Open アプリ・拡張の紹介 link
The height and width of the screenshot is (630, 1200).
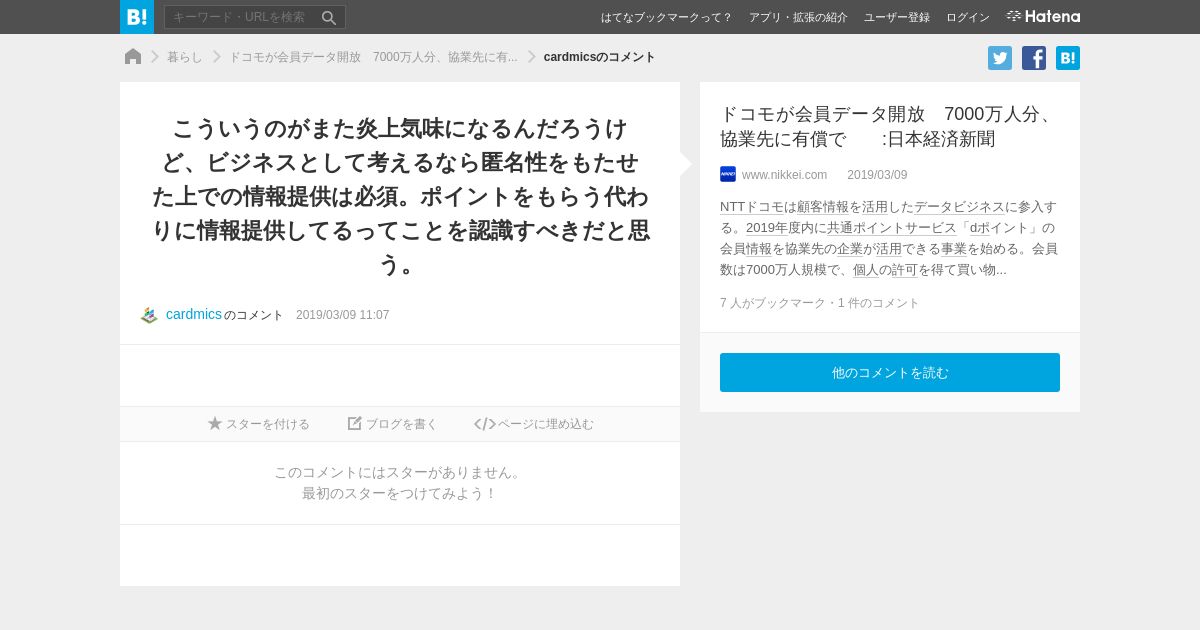click(798, 17)
